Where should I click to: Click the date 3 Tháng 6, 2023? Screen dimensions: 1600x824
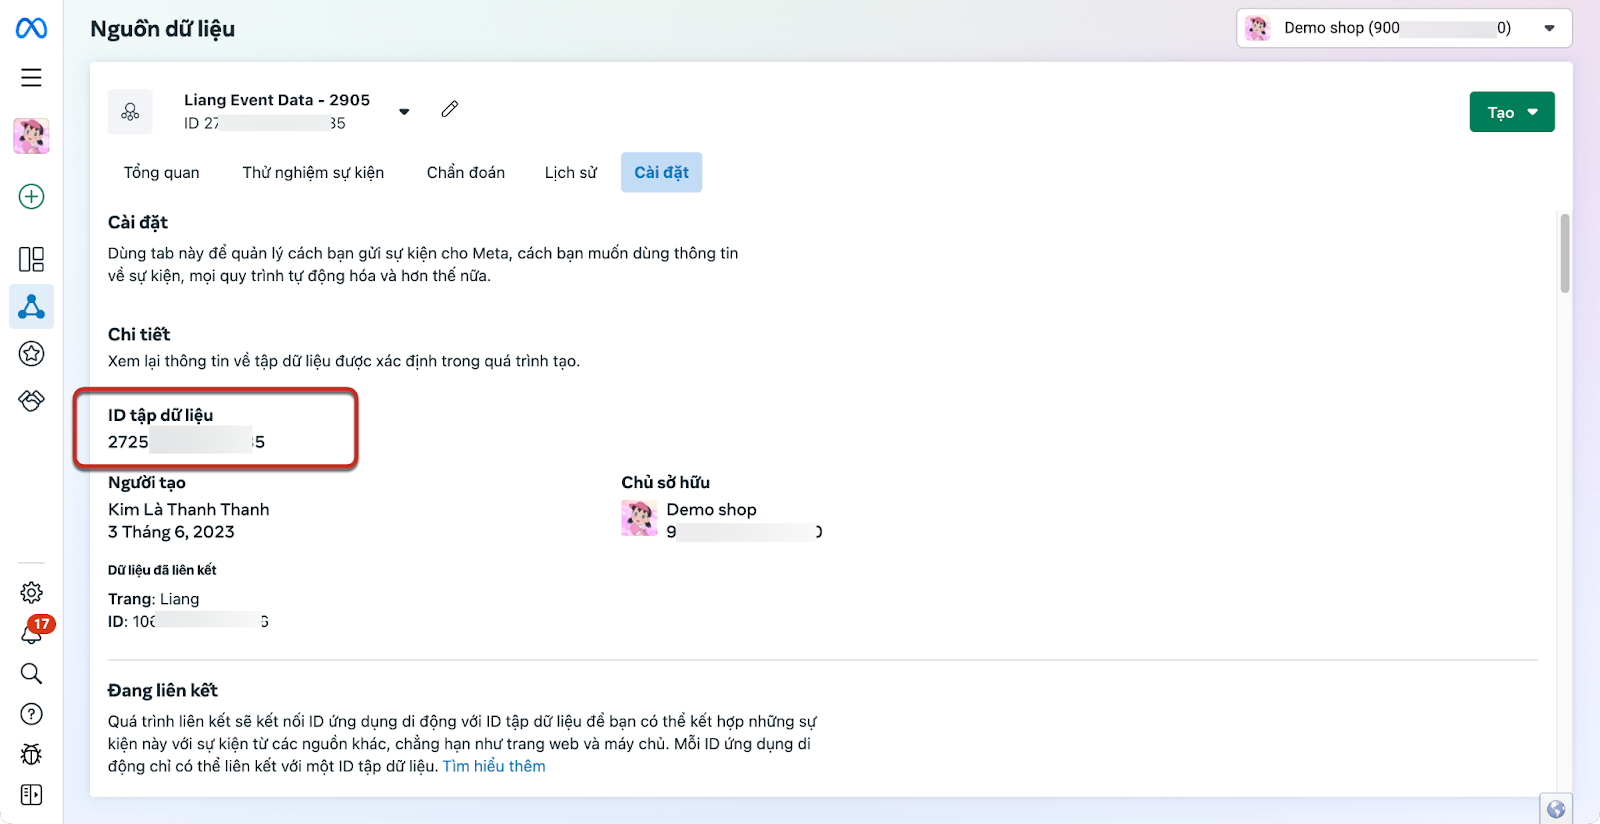(171, 532)
